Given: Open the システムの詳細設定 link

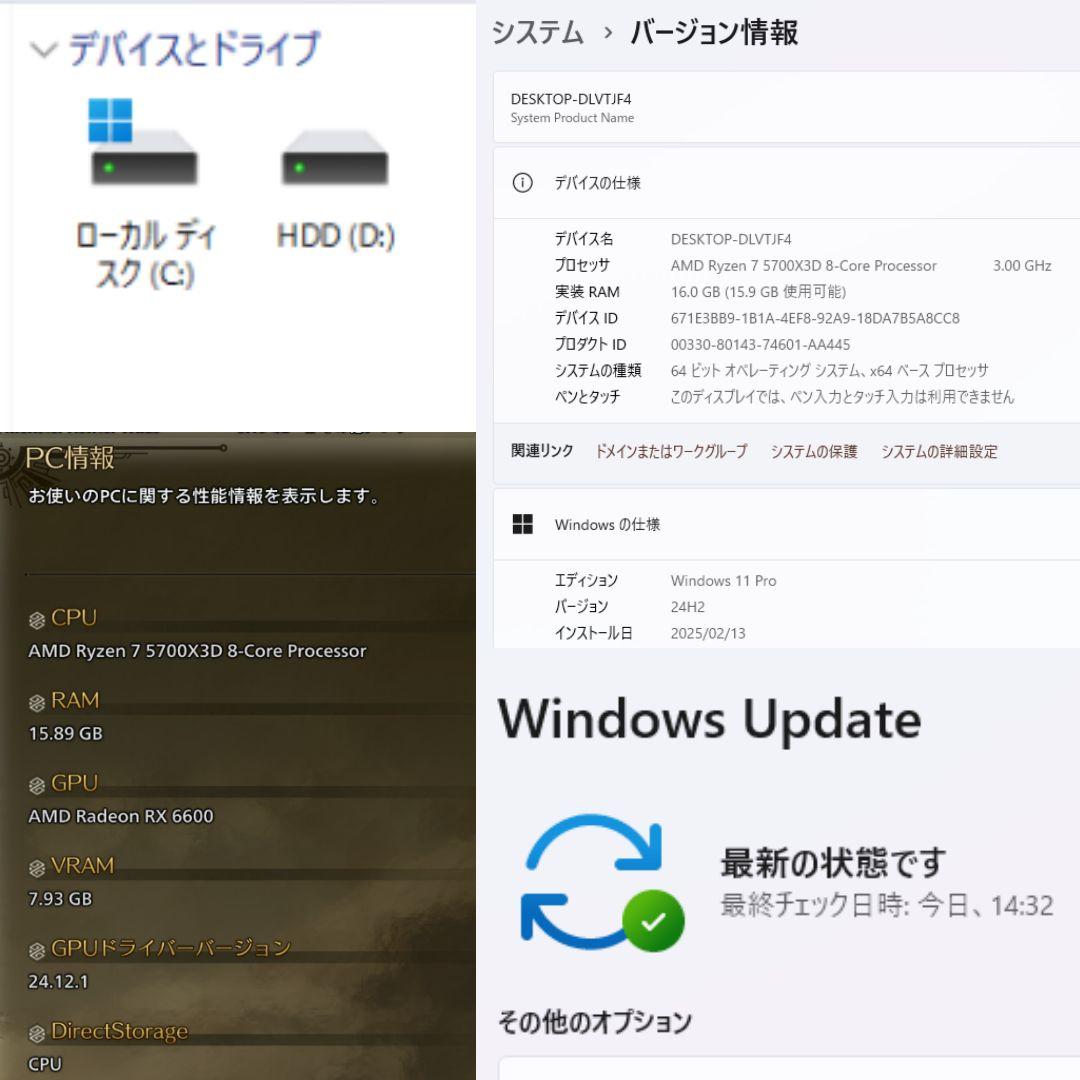Looking at the screenshot, I should (938, 452).
